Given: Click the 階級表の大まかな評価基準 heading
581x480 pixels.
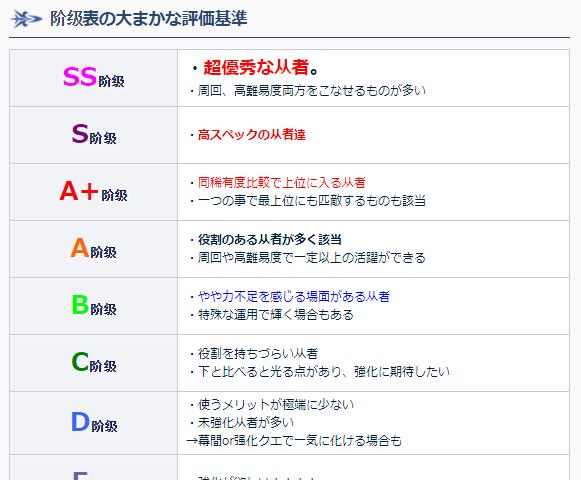Looking at the screenshot, I should tap(149, 19).
